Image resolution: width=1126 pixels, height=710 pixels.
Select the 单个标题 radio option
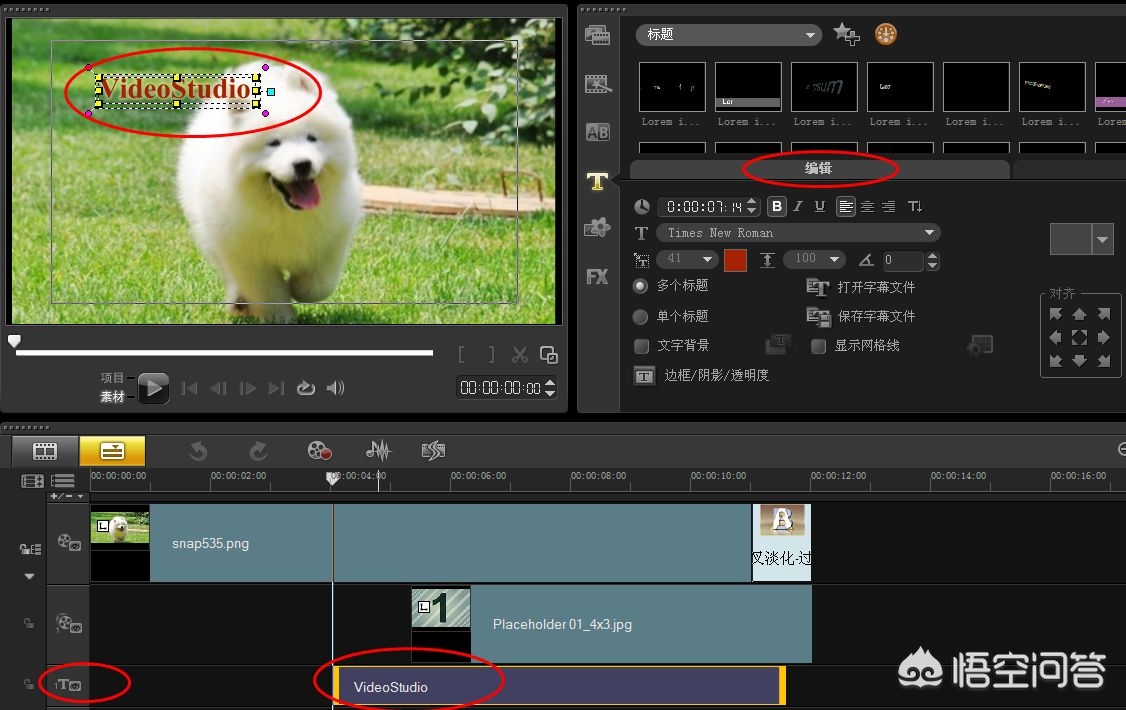(641, 317)
